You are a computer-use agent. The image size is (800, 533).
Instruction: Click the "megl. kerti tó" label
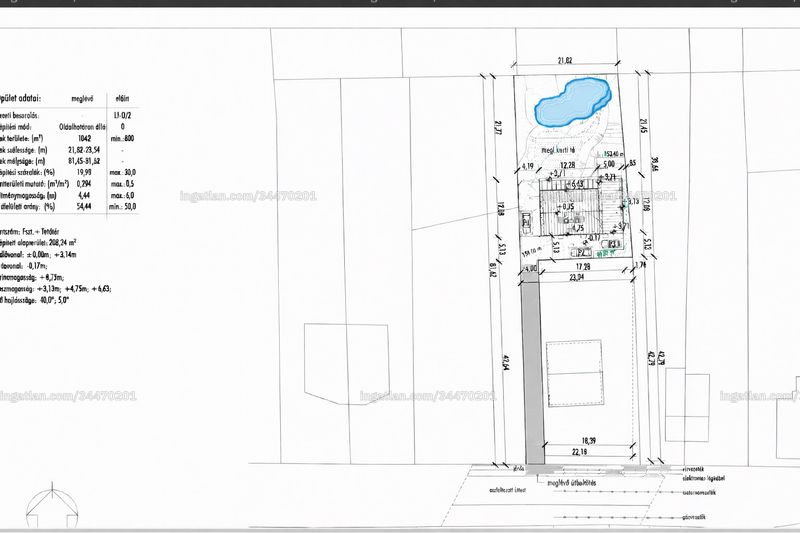click(558, 150)
